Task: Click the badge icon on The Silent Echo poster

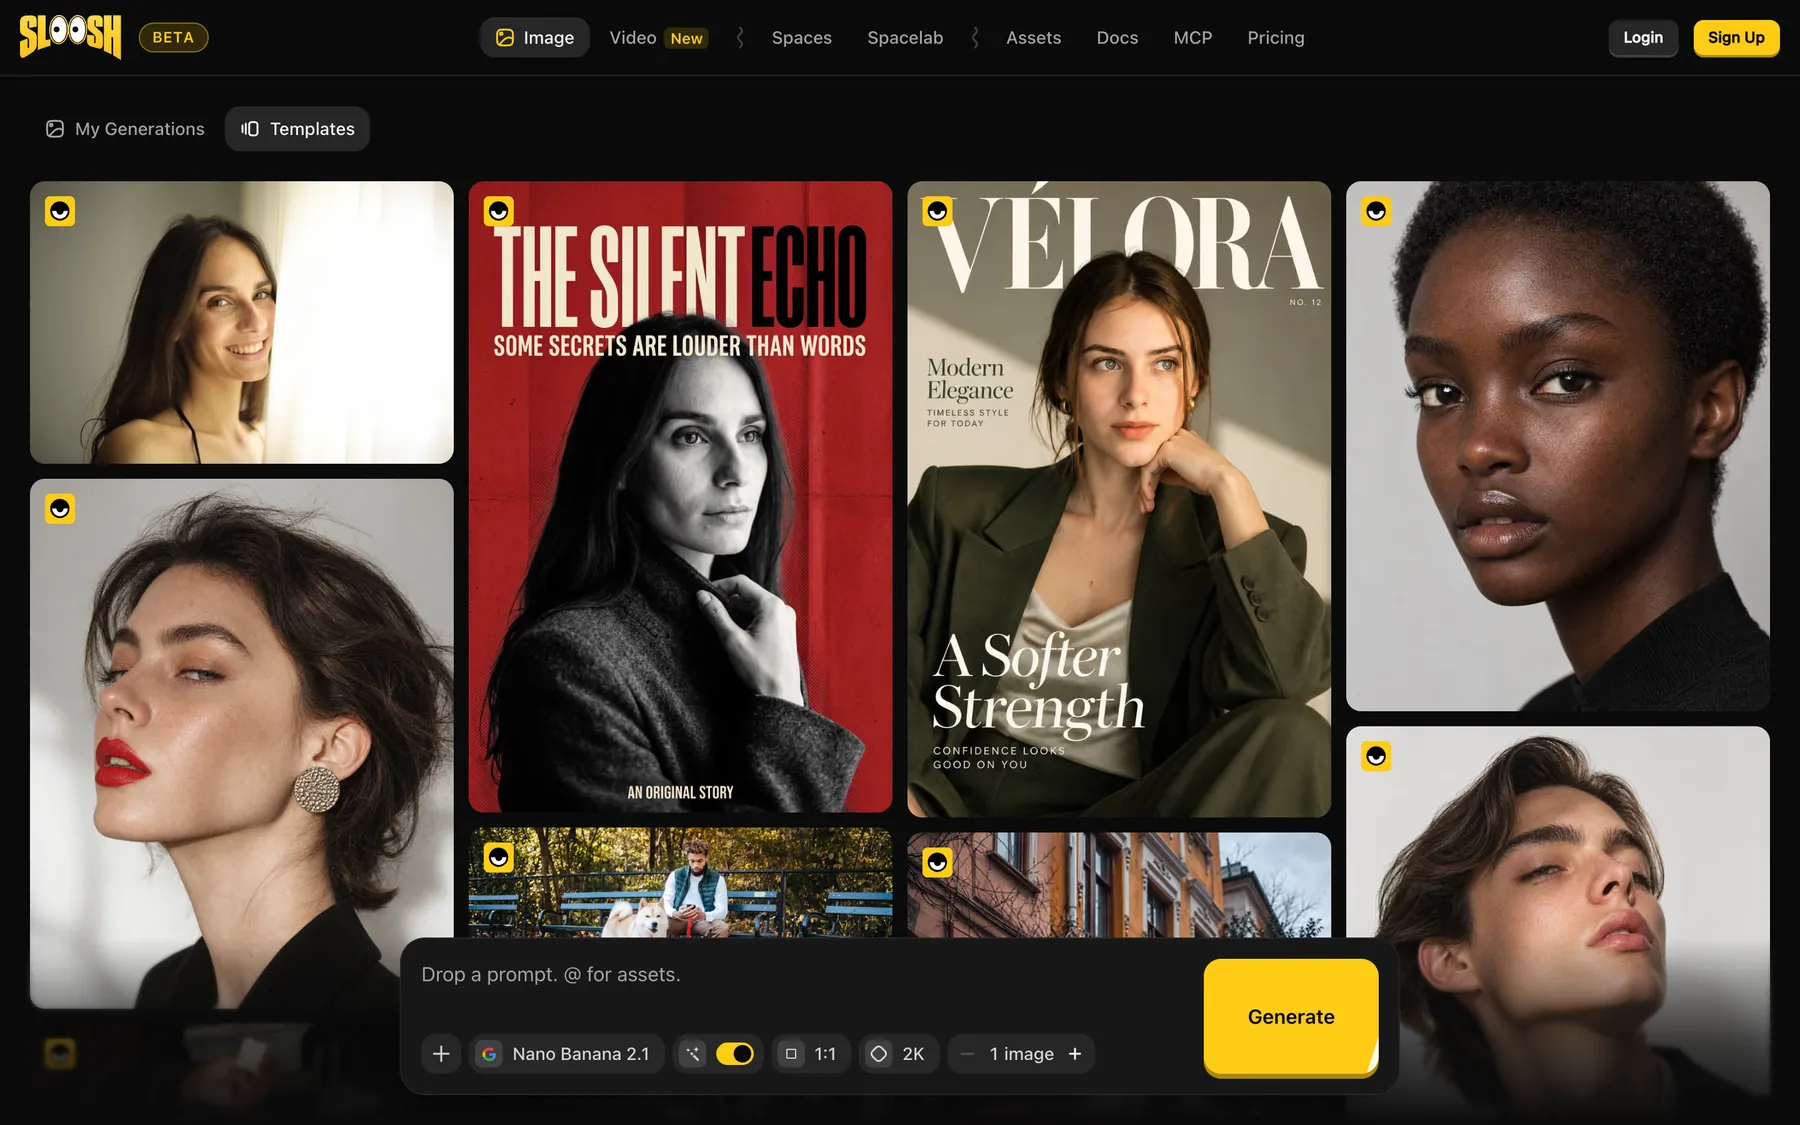Action: (x=499, y=211)
